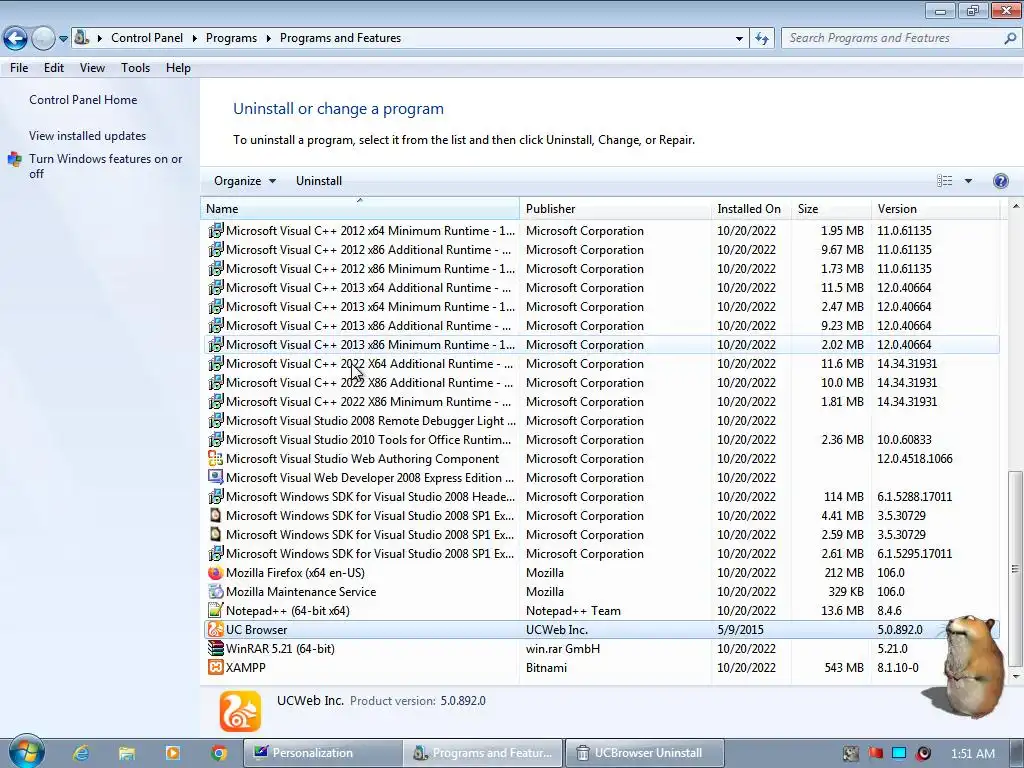1024x768 pixels.
Task: Expand arrow after Programs breadcrumb
Action: (x=268, y=39)
